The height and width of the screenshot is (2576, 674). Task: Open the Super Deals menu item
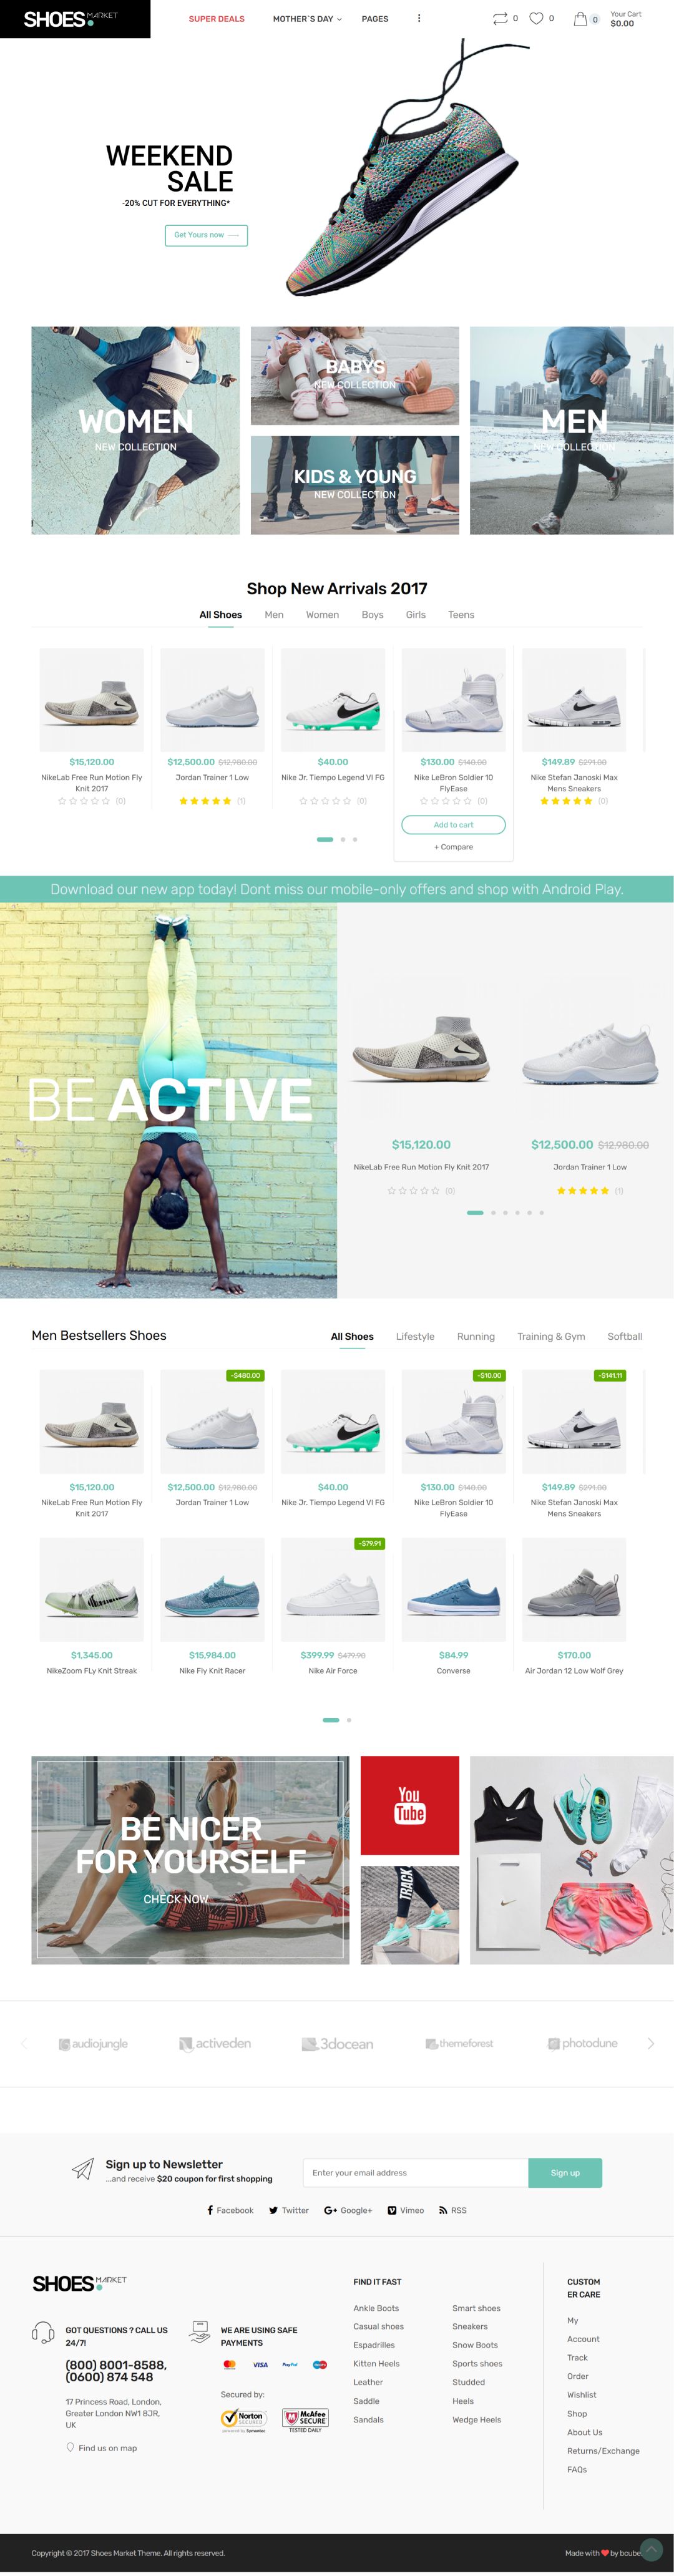(217, 19)
